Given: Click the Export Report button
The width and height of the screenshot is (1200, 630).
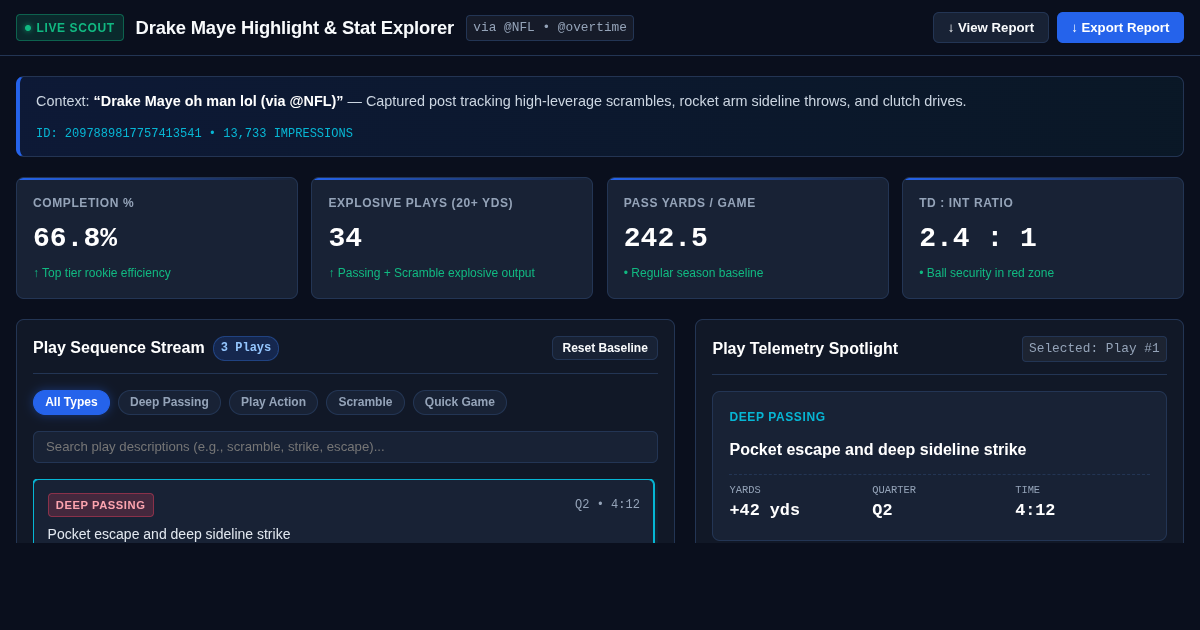Looking at the screenshot, I should [1120, 28].
